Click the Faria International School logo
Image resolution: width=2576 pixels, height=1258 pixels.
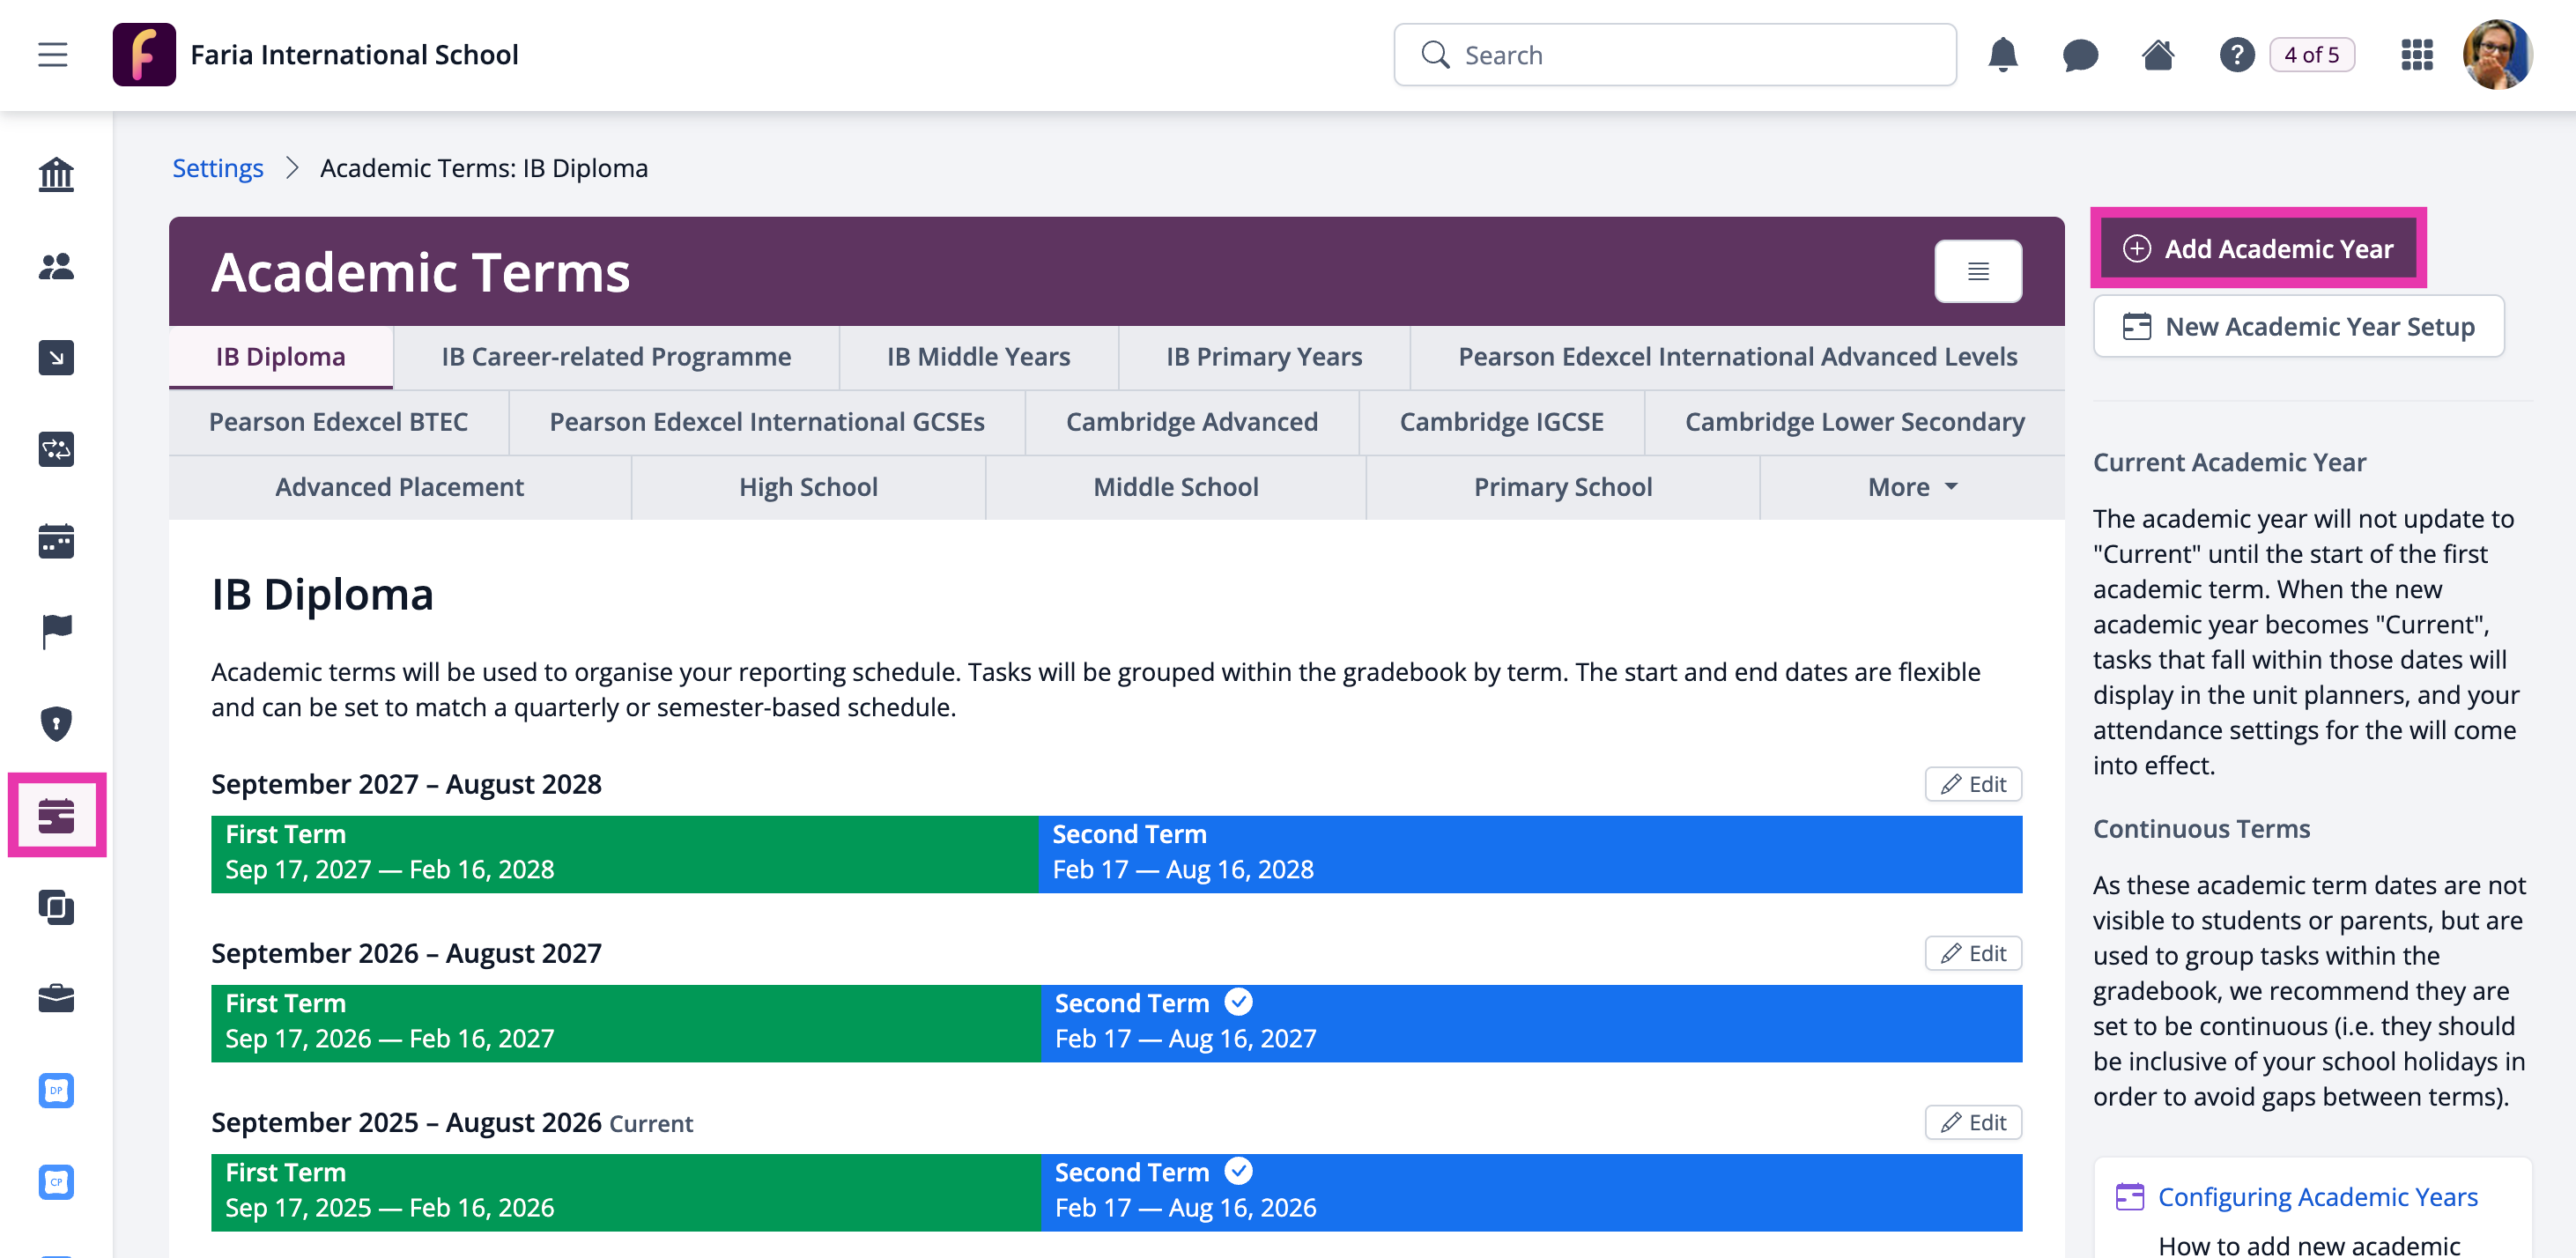click(x=144, y=55)
